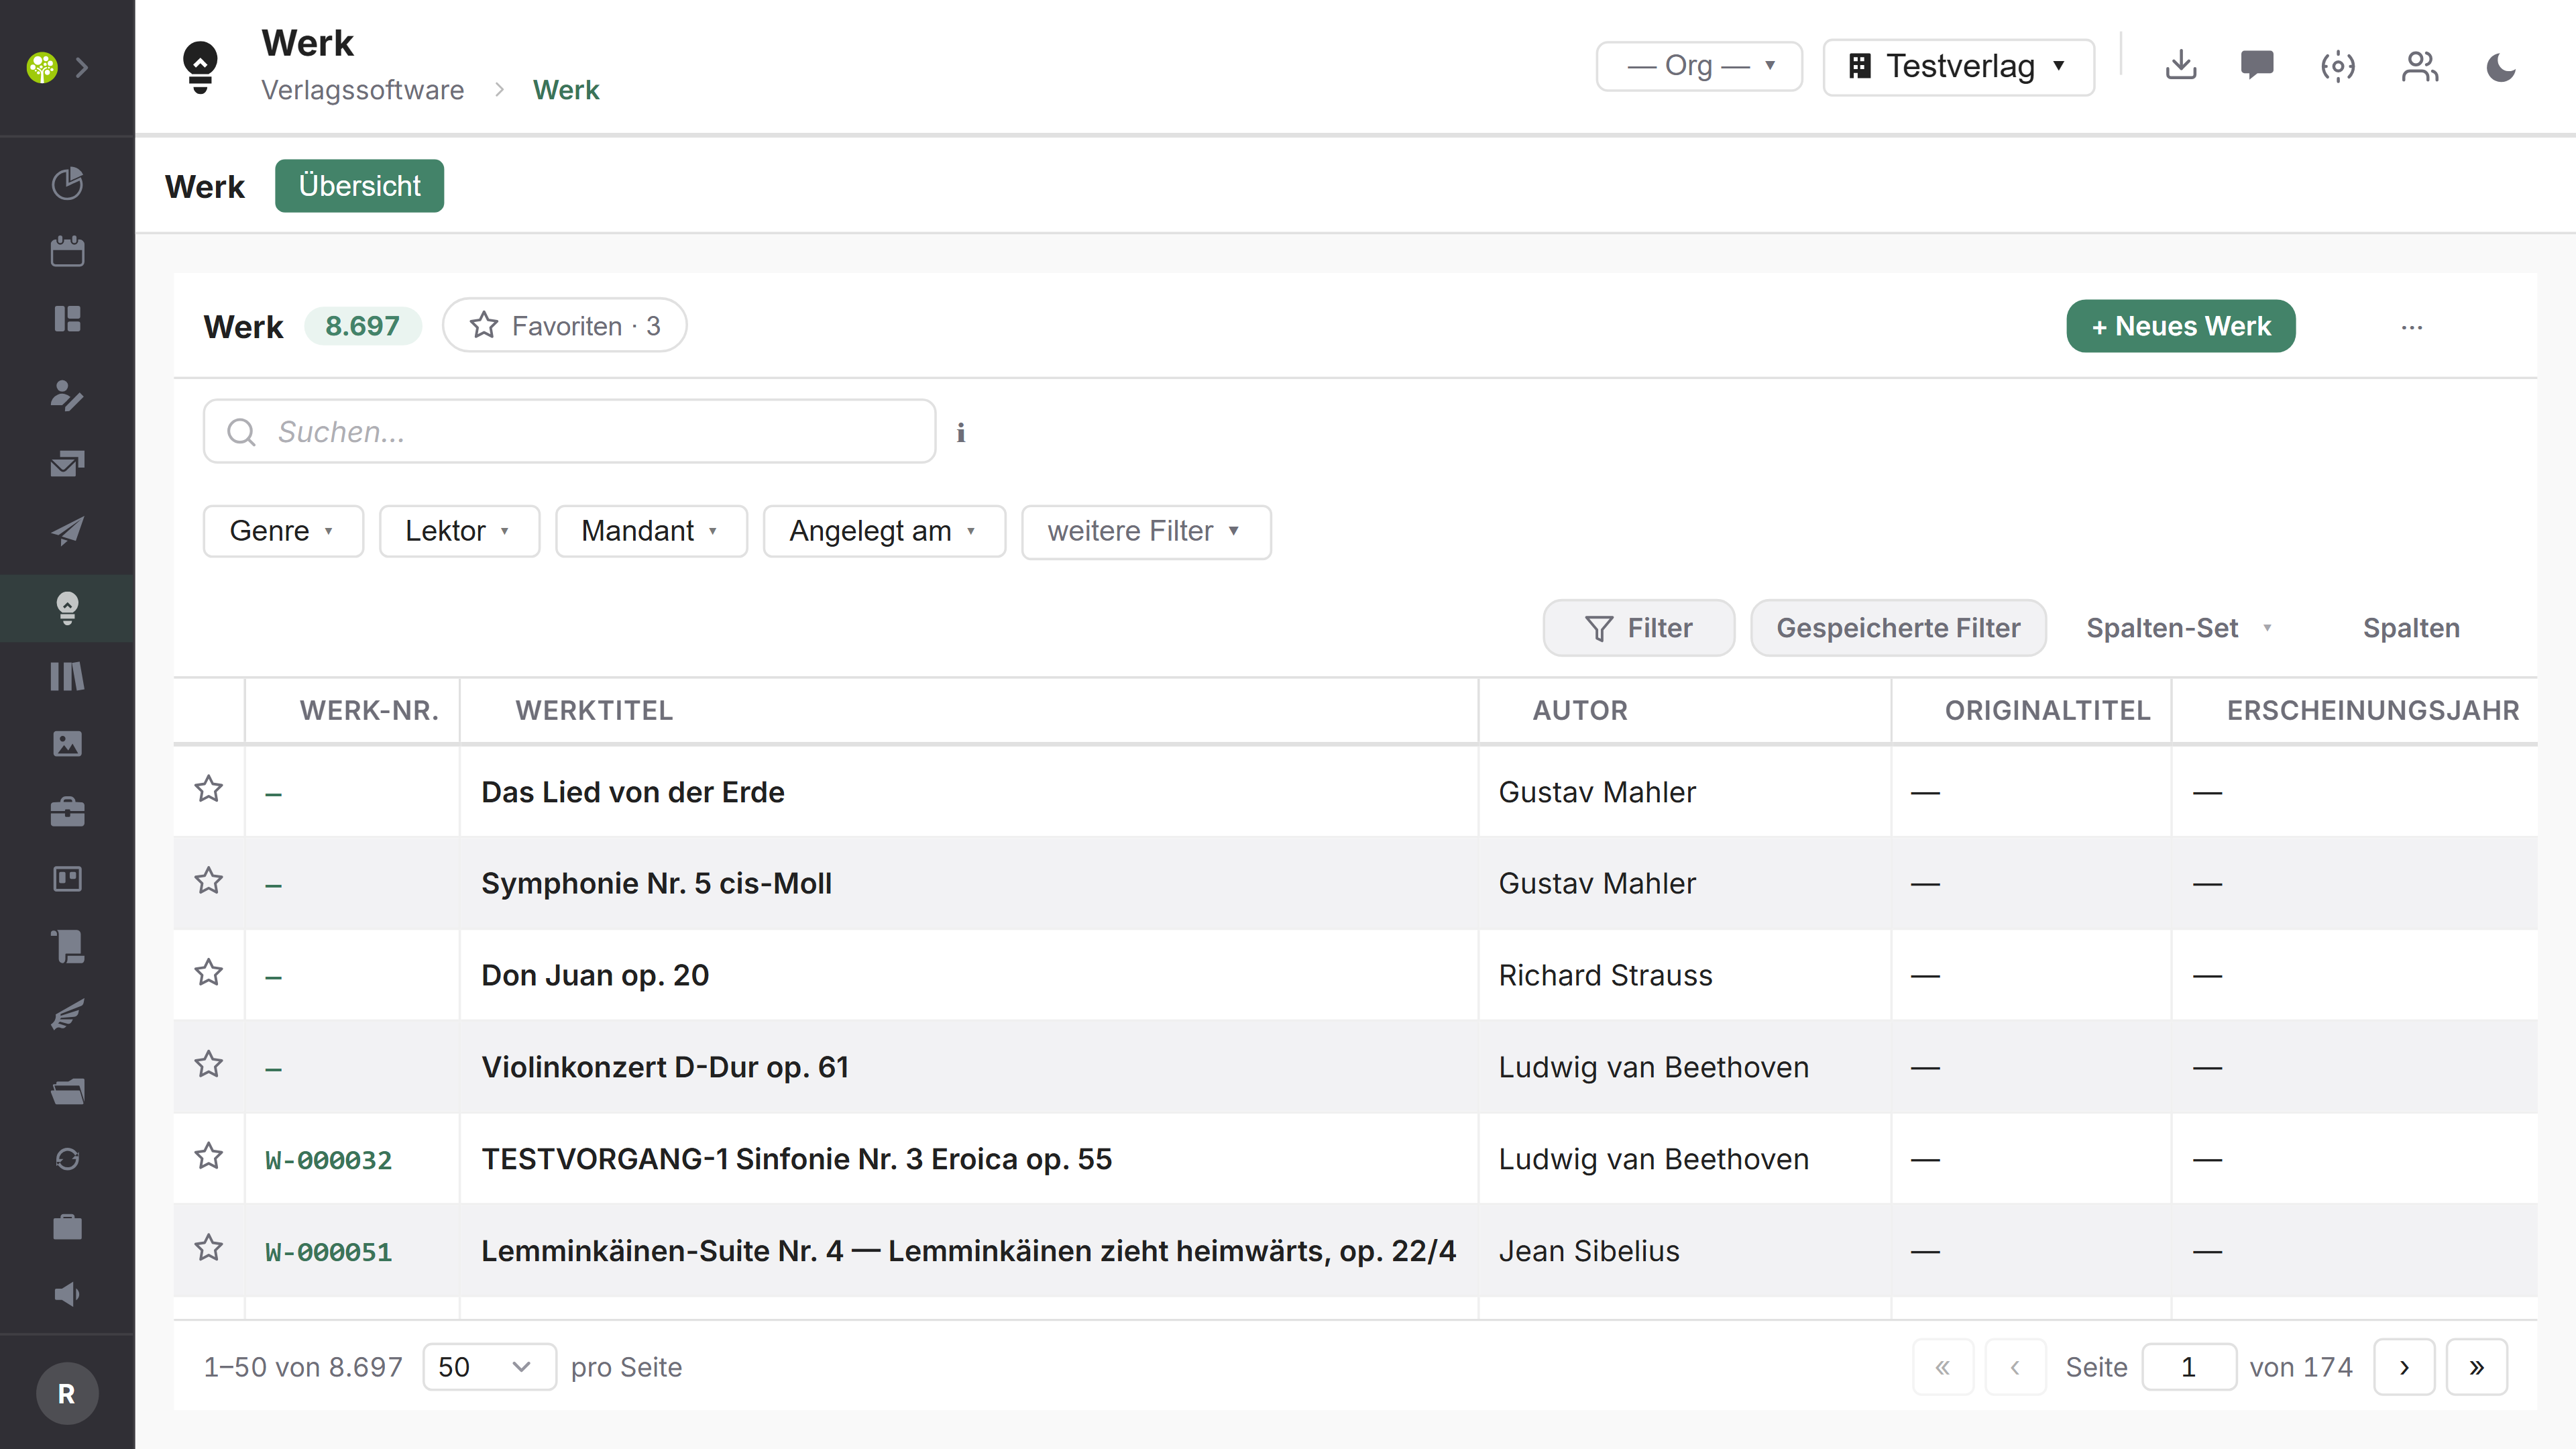The image size is (2576, 1449).
Task: Open the user avatar R
Action: [67, 1393]
